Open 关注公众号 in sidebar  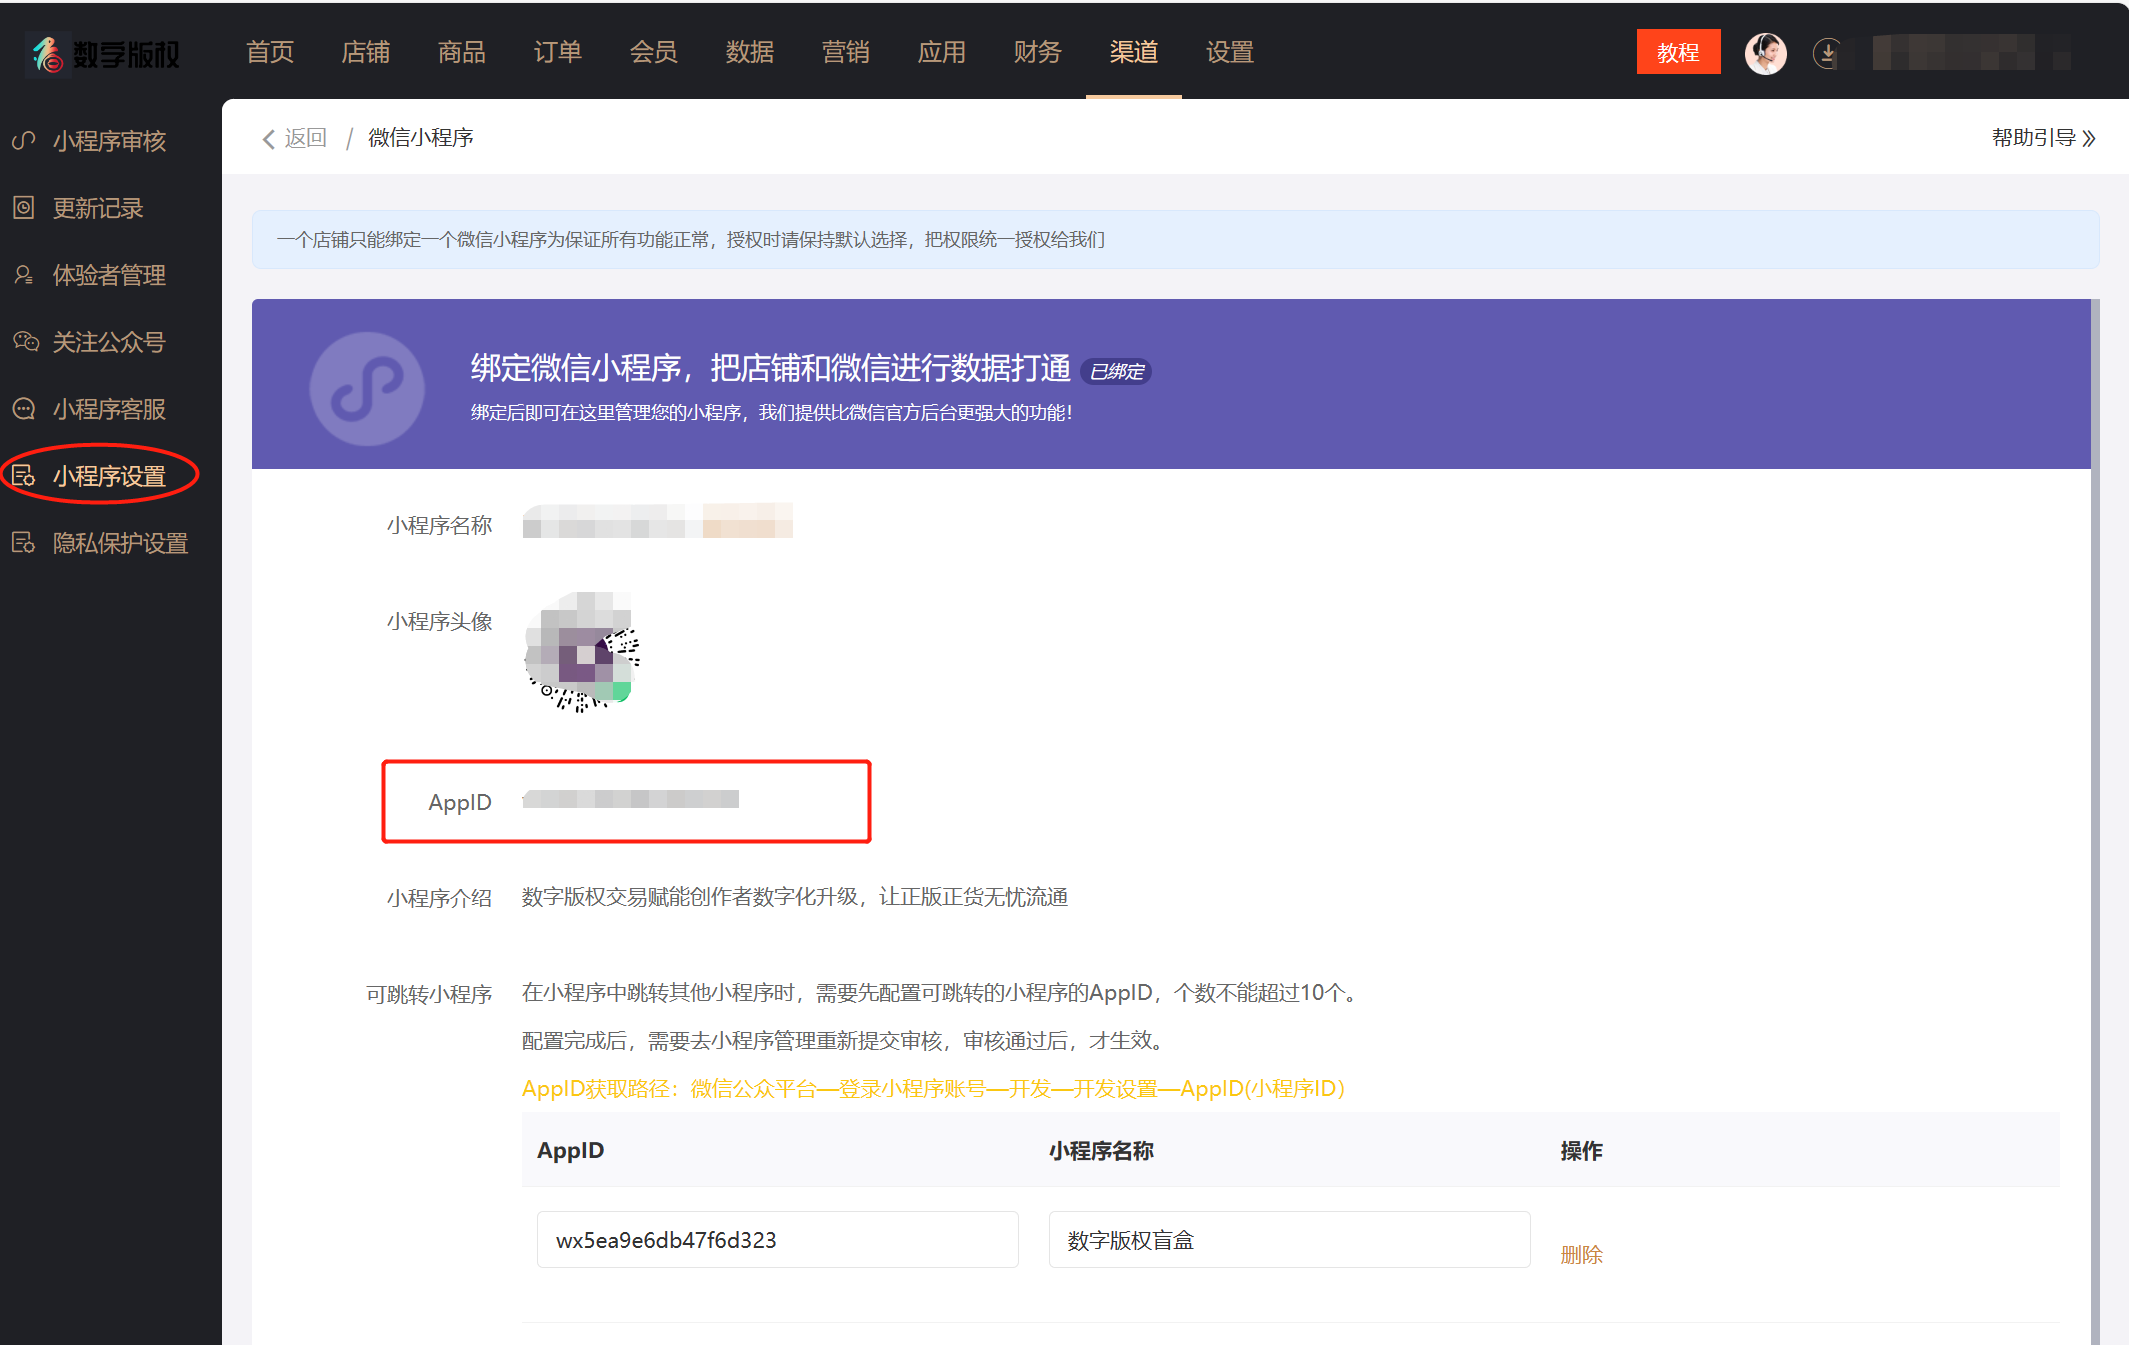[110, 342]
